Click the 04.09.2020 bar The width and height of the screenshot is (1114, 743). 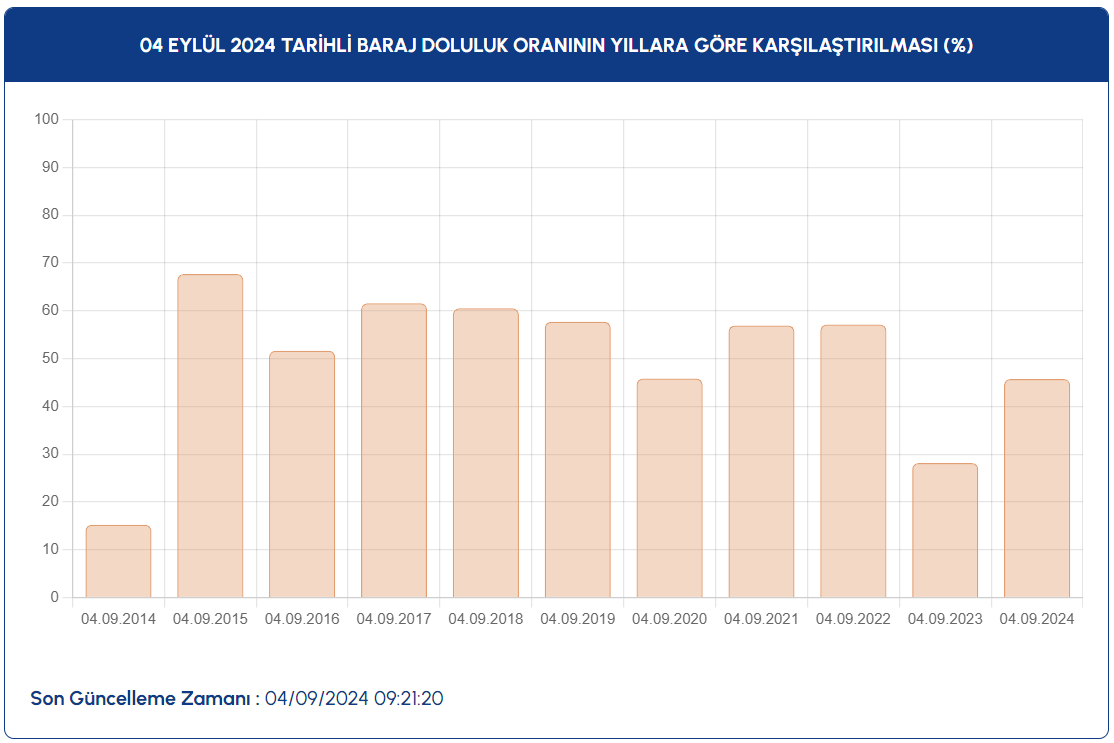(x=669, y=489)
